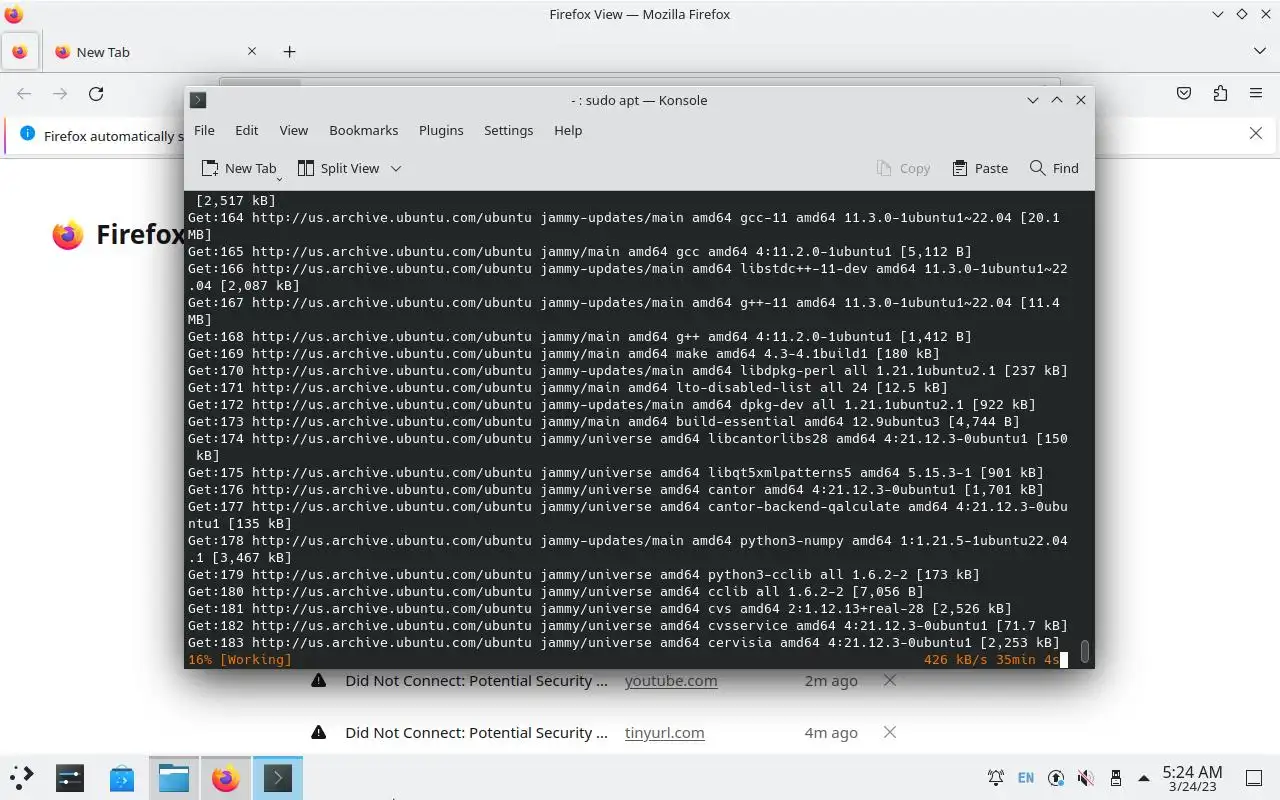Open System Settings from taskbar
This screenshot has width=1280, height=800.
point(70,777)
